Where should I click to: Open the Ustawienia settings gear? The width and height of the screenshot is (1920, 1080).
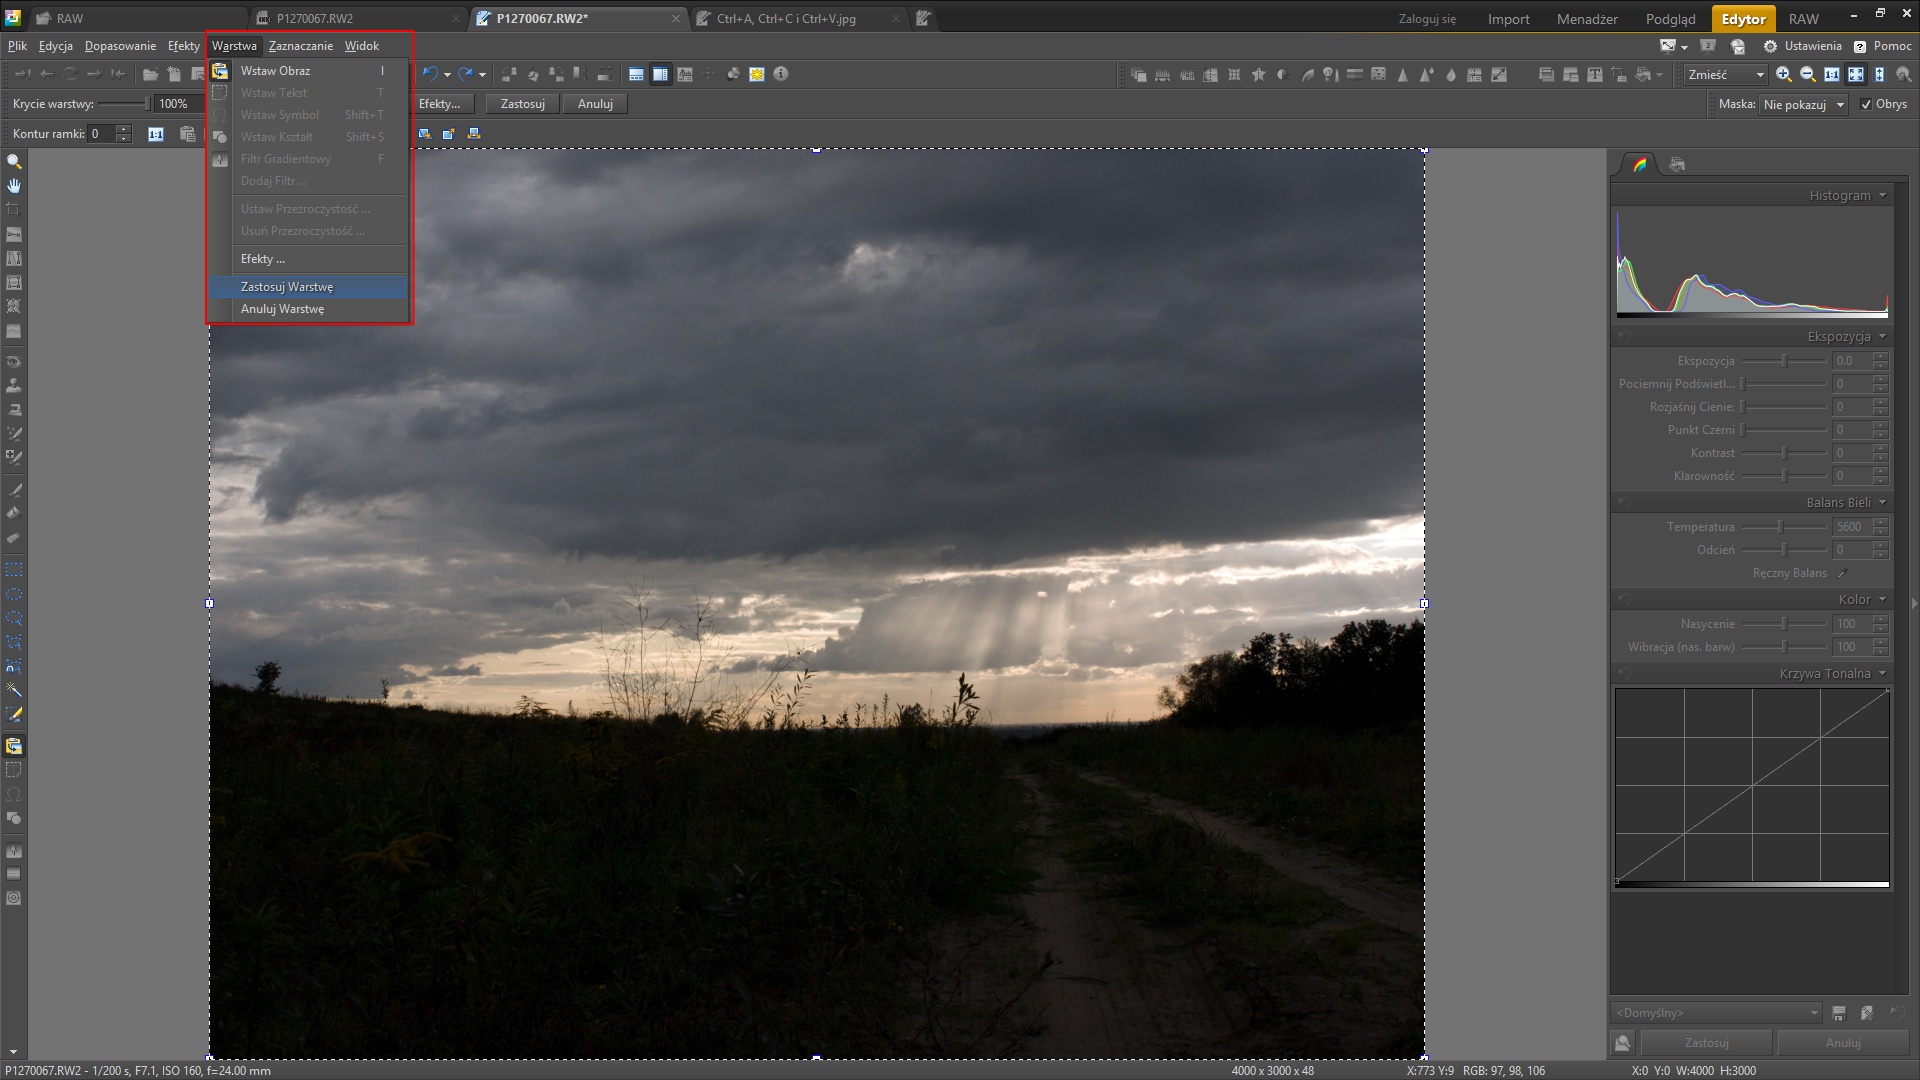tap(1770, 46)
